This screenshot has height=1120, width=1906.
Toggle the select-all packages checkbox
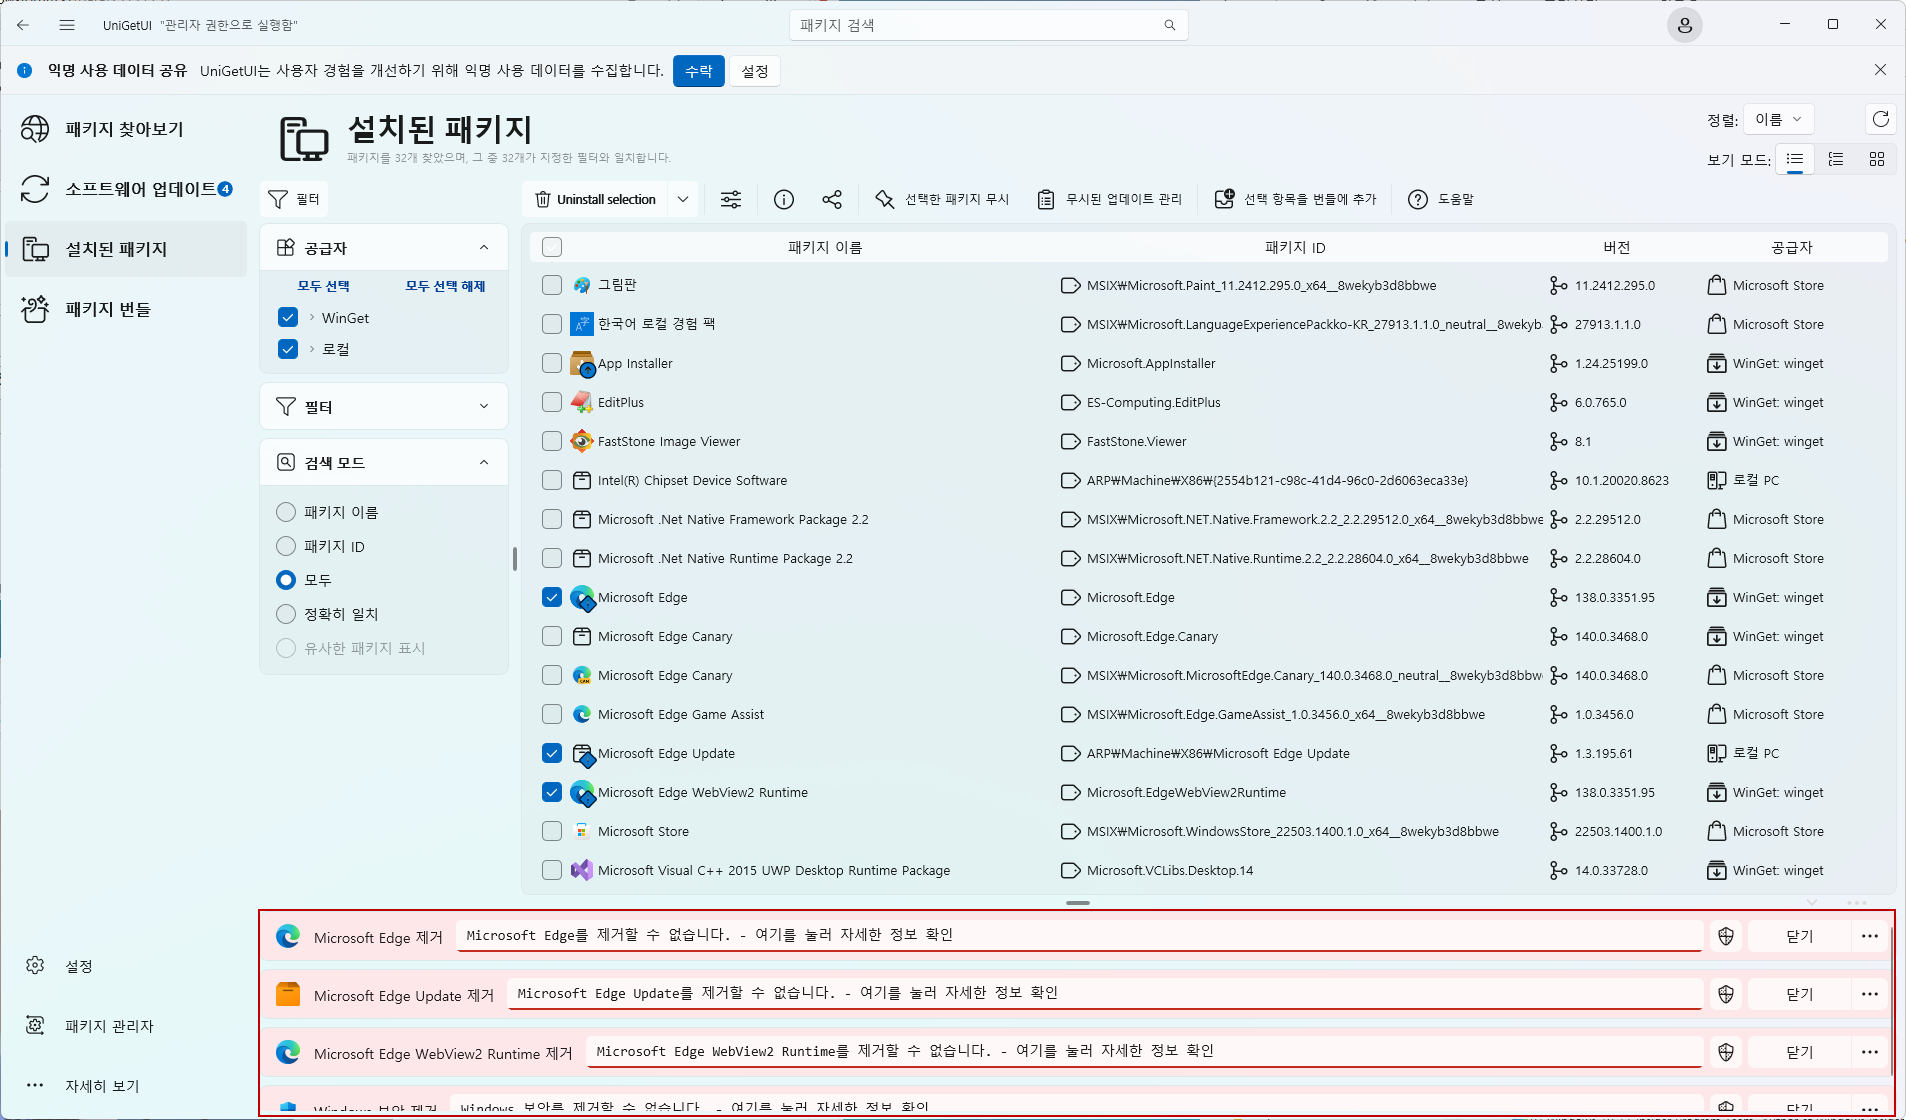coord(552,247)
